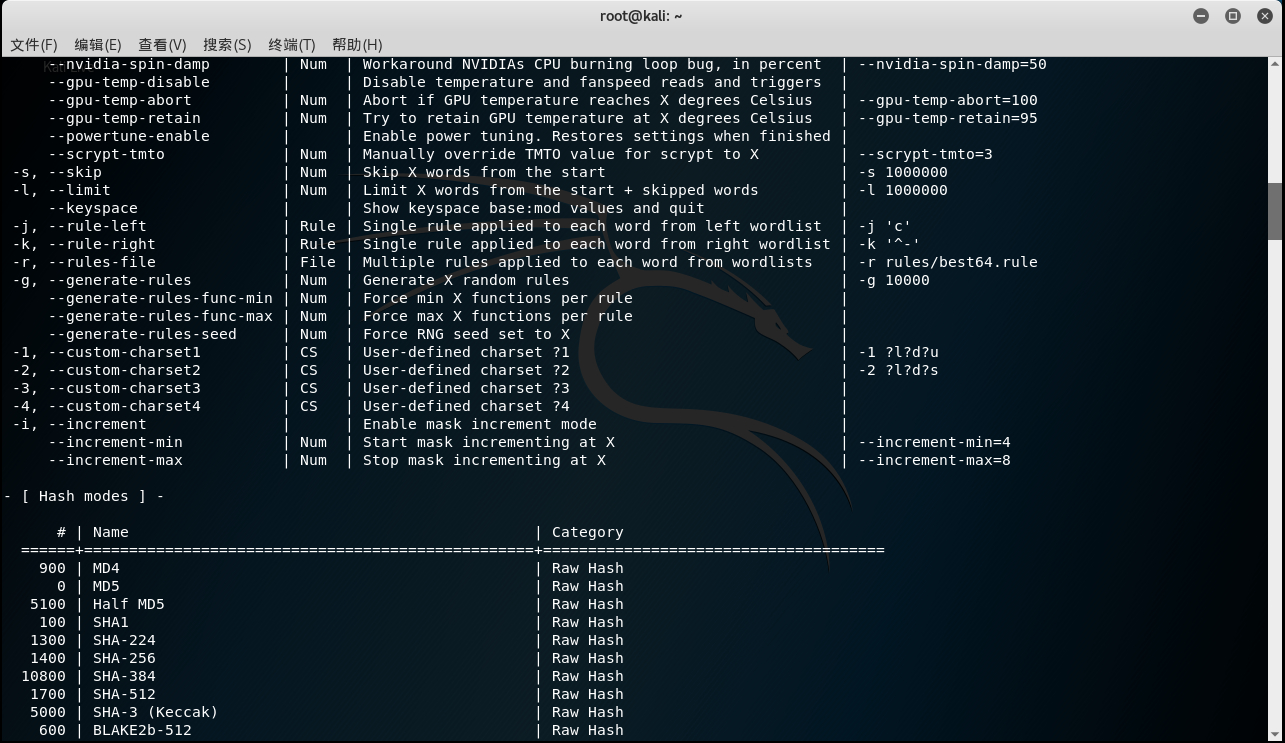Click hash mode number 5100
The image size is (1285, 743).
(x=48, y=604)
